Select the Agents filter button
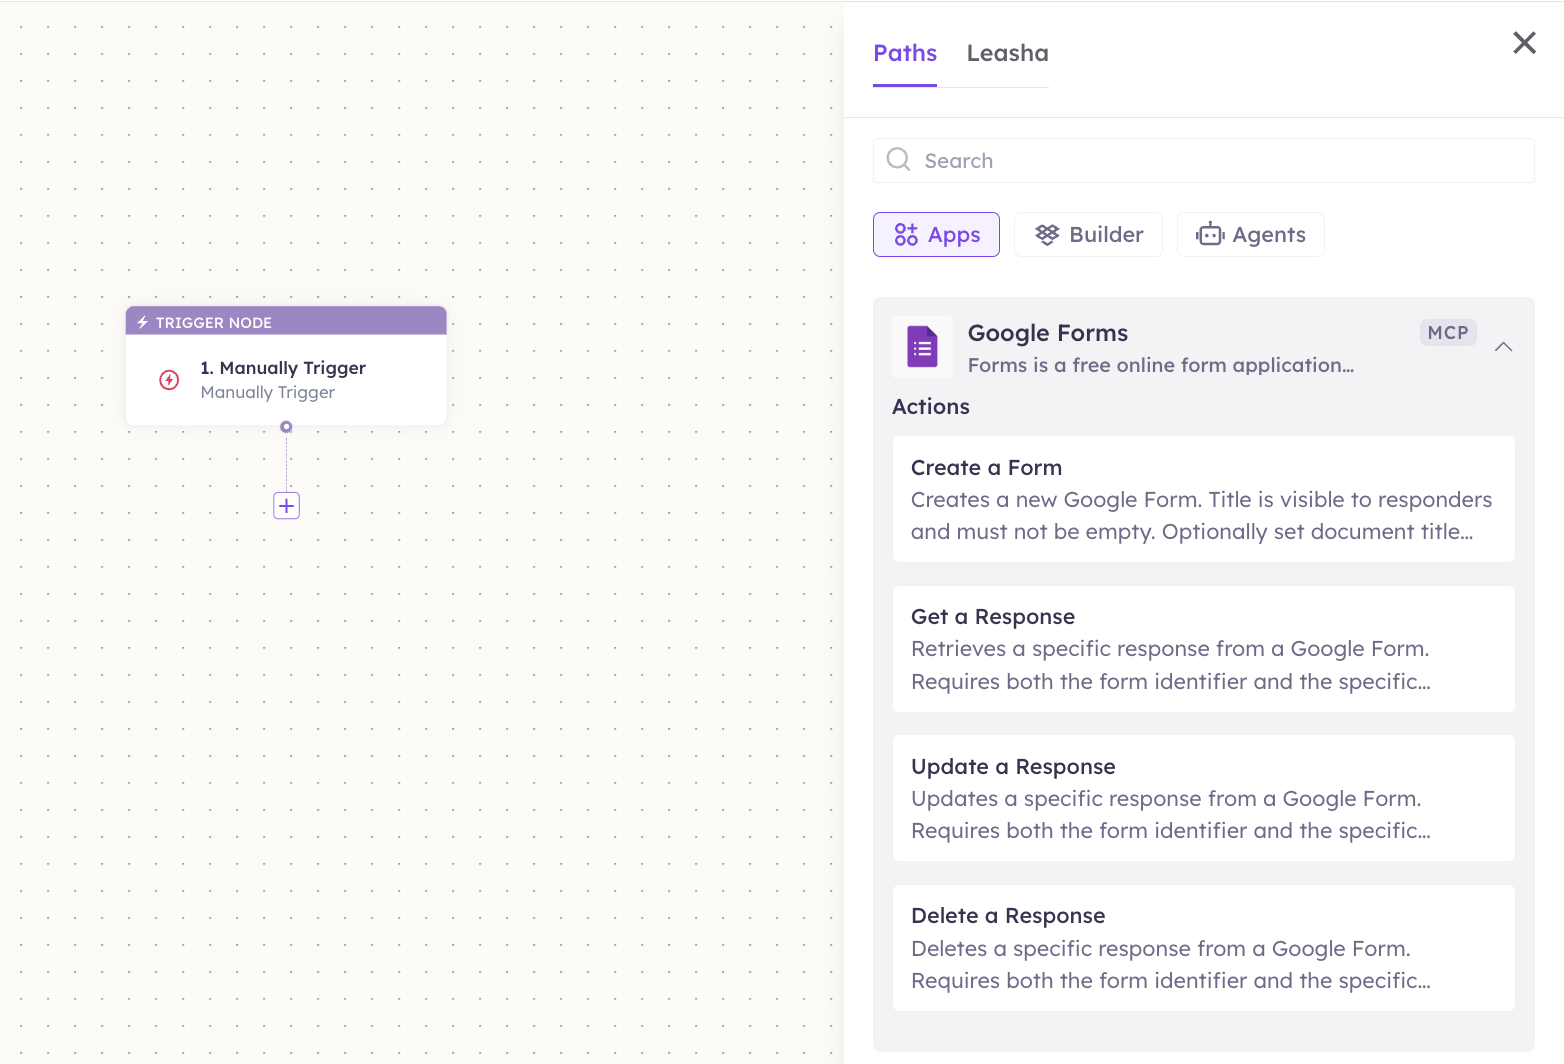1564x1064 pixels. click(x=1250, y=234)
